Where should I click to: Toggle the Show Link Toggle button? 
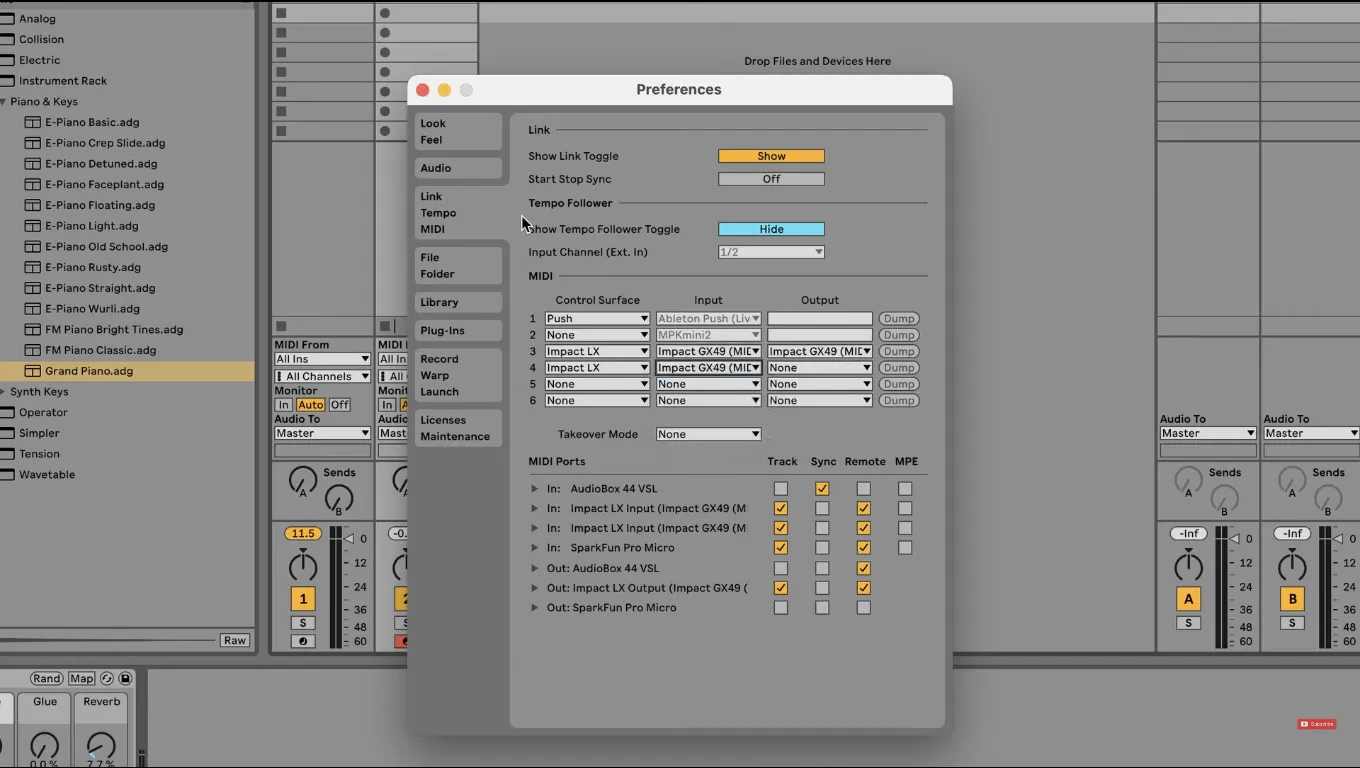[771, 156]
